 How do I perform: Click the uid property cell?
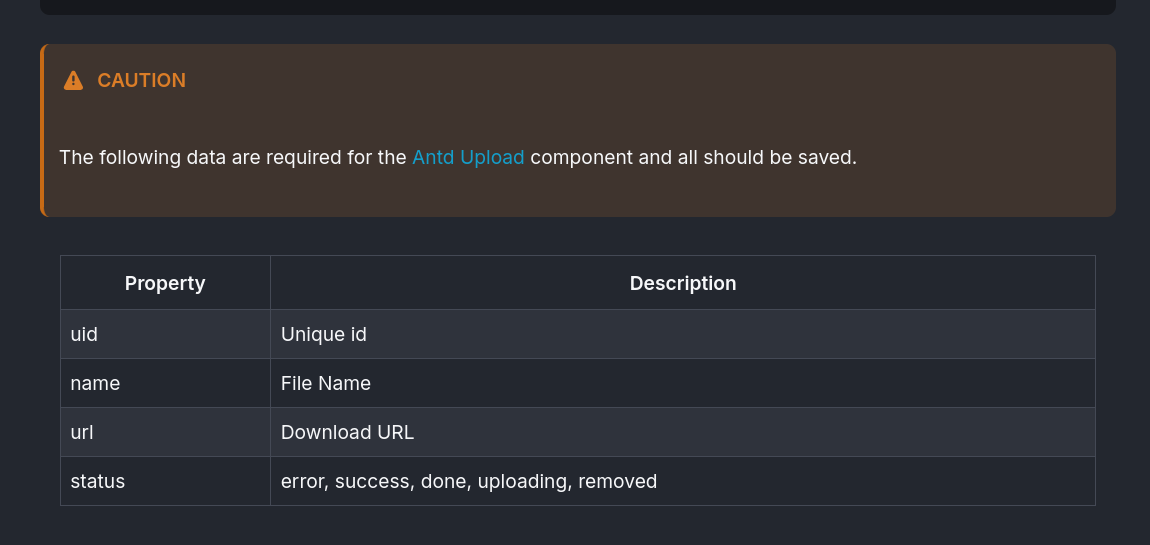(165, 334)
